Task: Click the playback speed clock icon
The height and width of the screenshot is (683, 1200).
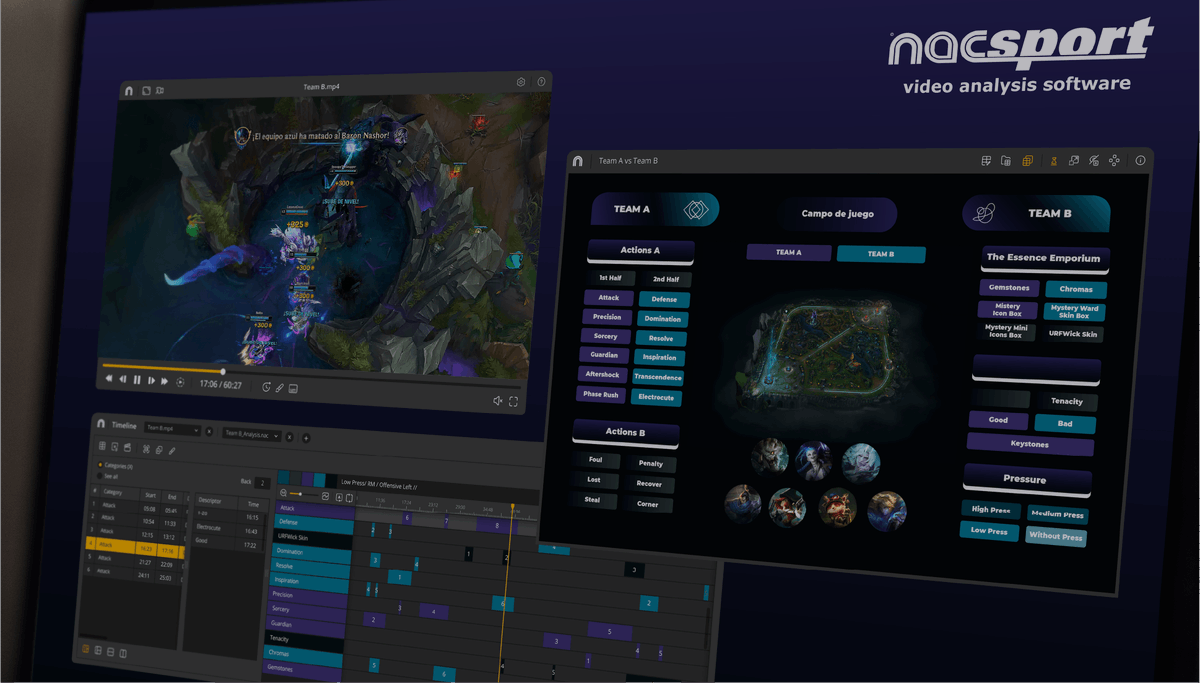Action: click(266, 387)
